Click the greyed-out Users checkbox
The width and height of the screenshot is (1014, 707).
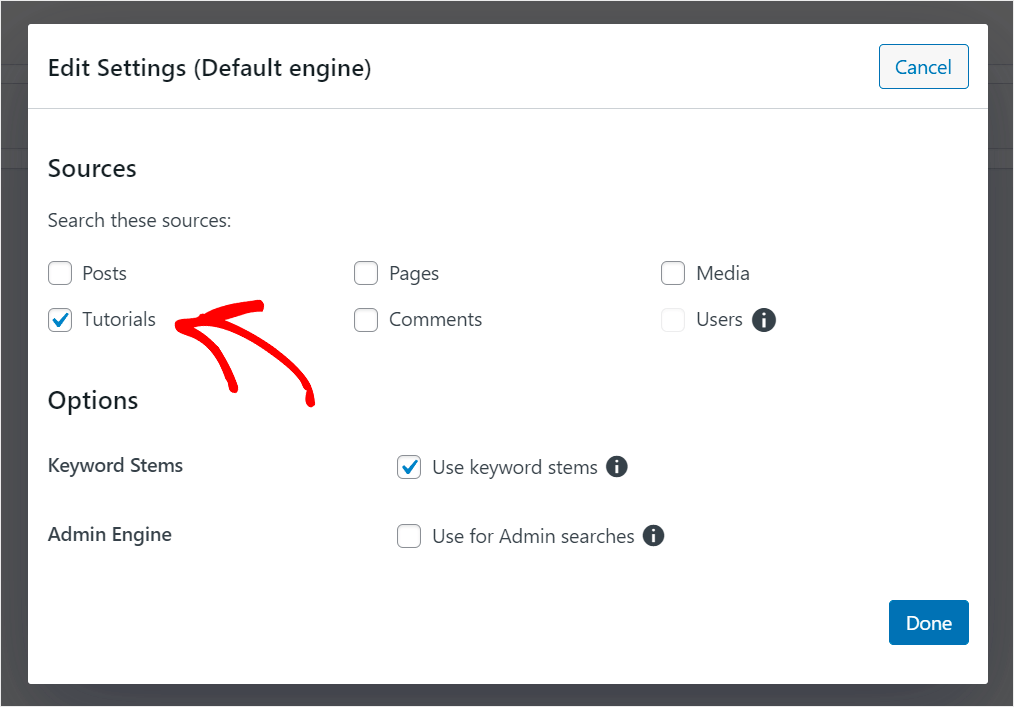tap(673, 320)
